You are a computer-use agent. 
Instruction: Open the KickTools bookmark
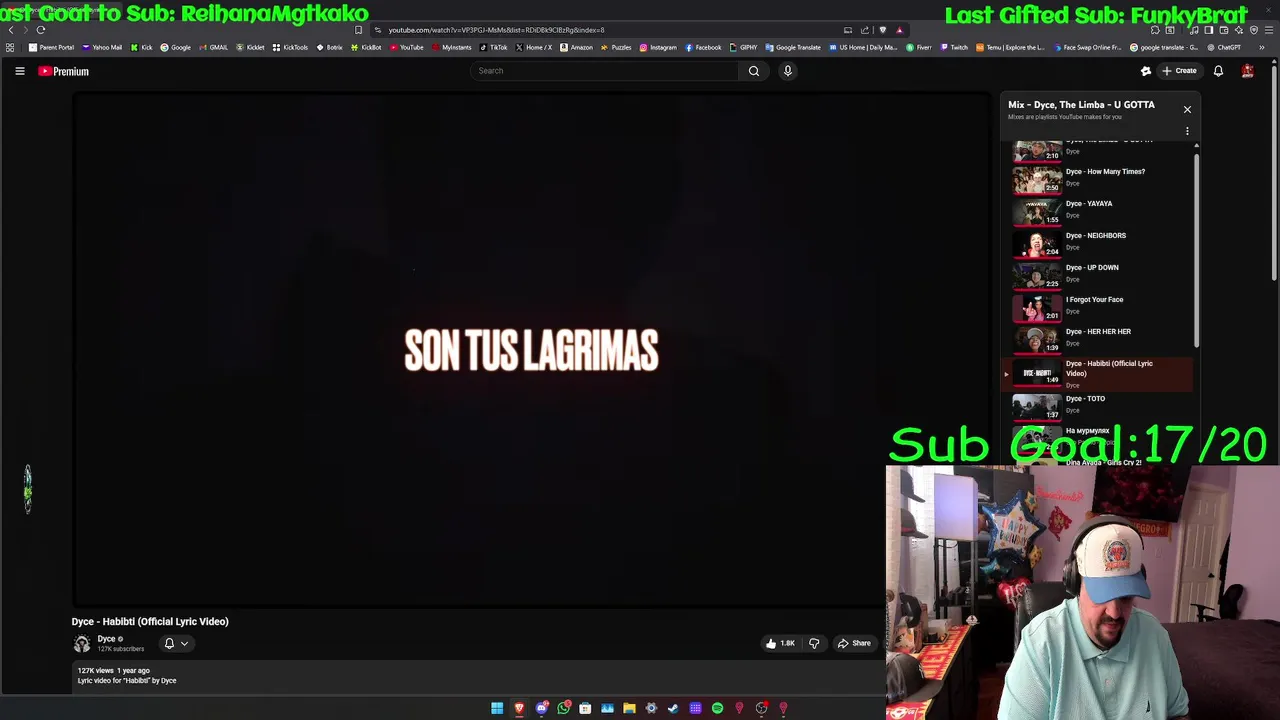[290, 47]
